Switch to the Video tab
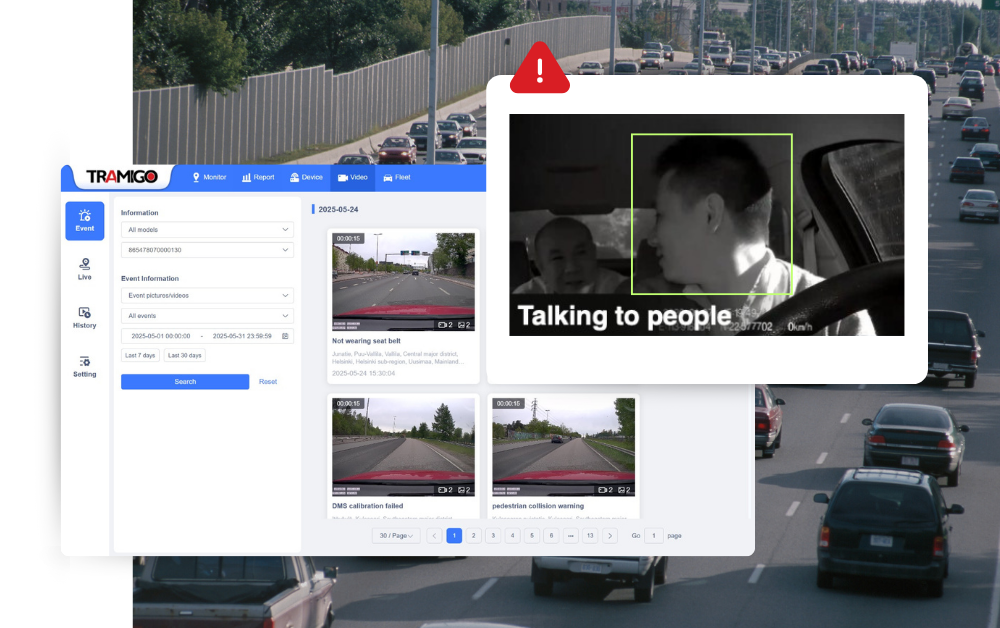The width and height of the screenshot is (1000, 628). click(353, 177)
